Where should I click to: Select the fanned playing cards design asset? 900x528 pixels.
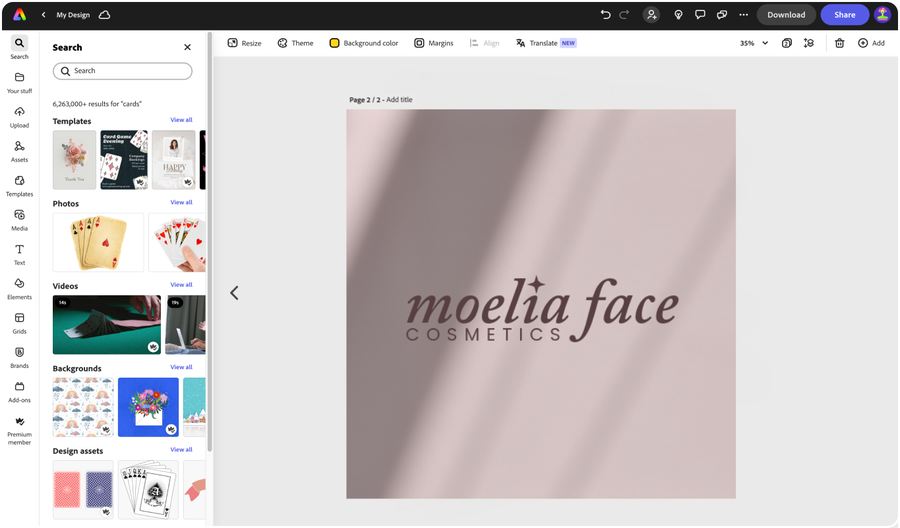point(148,490)
